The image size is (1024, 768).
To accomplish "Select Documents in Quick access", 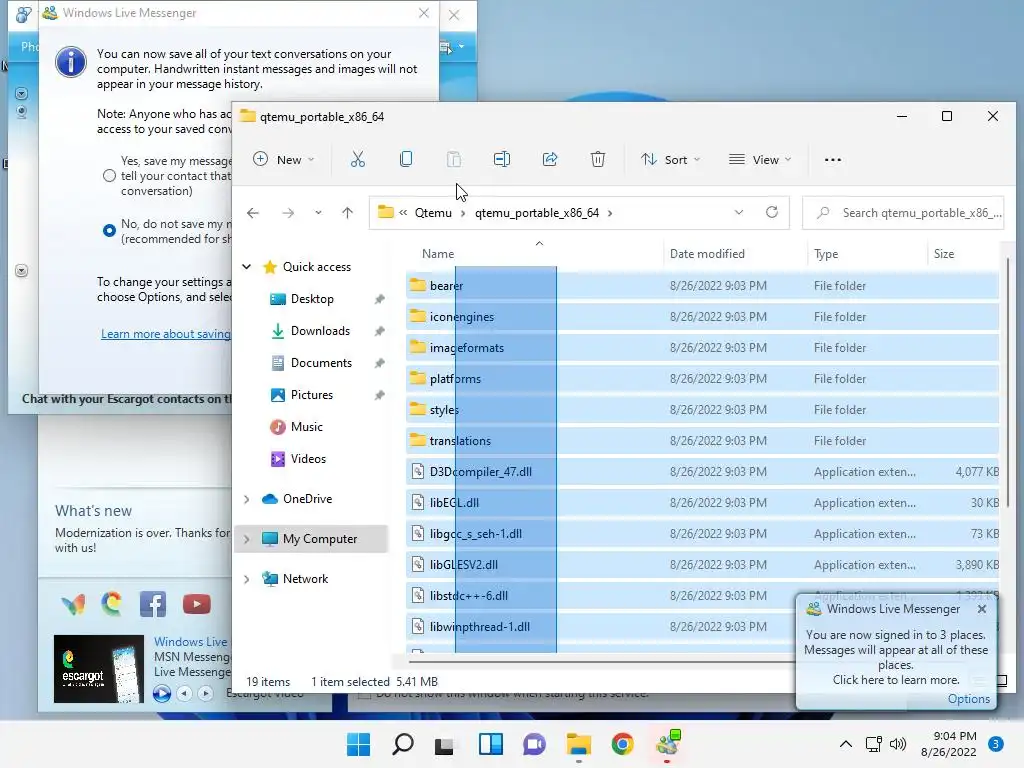I will pyautogui.click(x=321, y=362).
